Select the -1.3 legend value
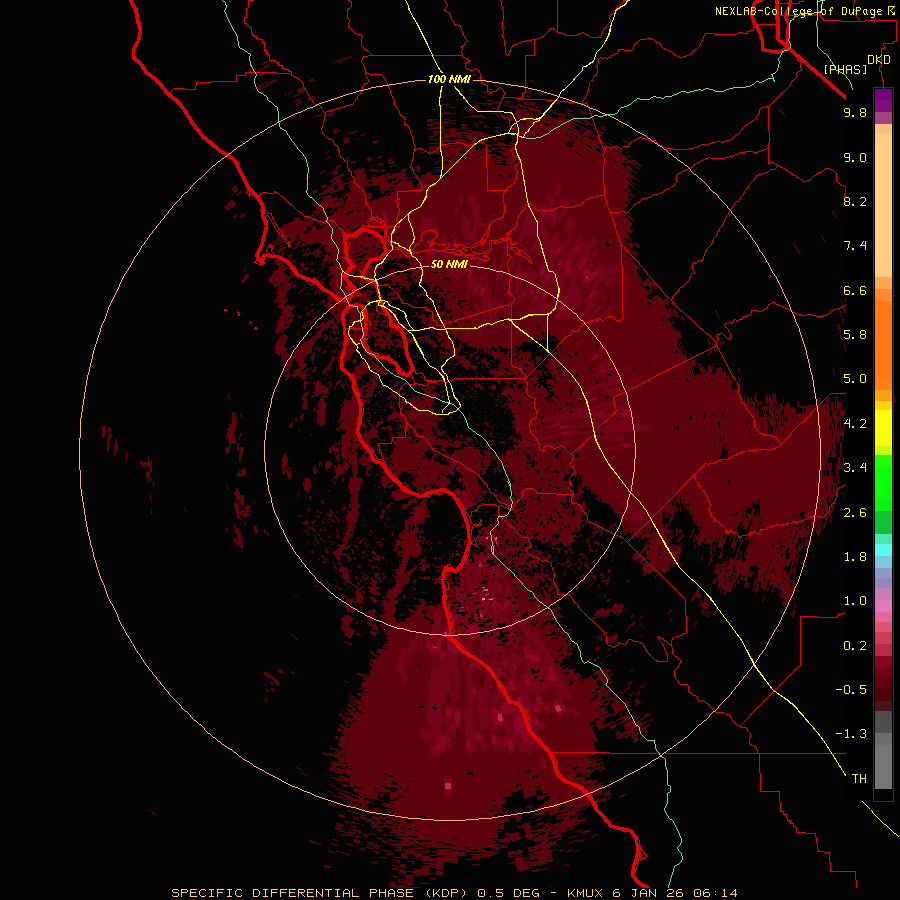The image size is (900, 900). point(851,734)
